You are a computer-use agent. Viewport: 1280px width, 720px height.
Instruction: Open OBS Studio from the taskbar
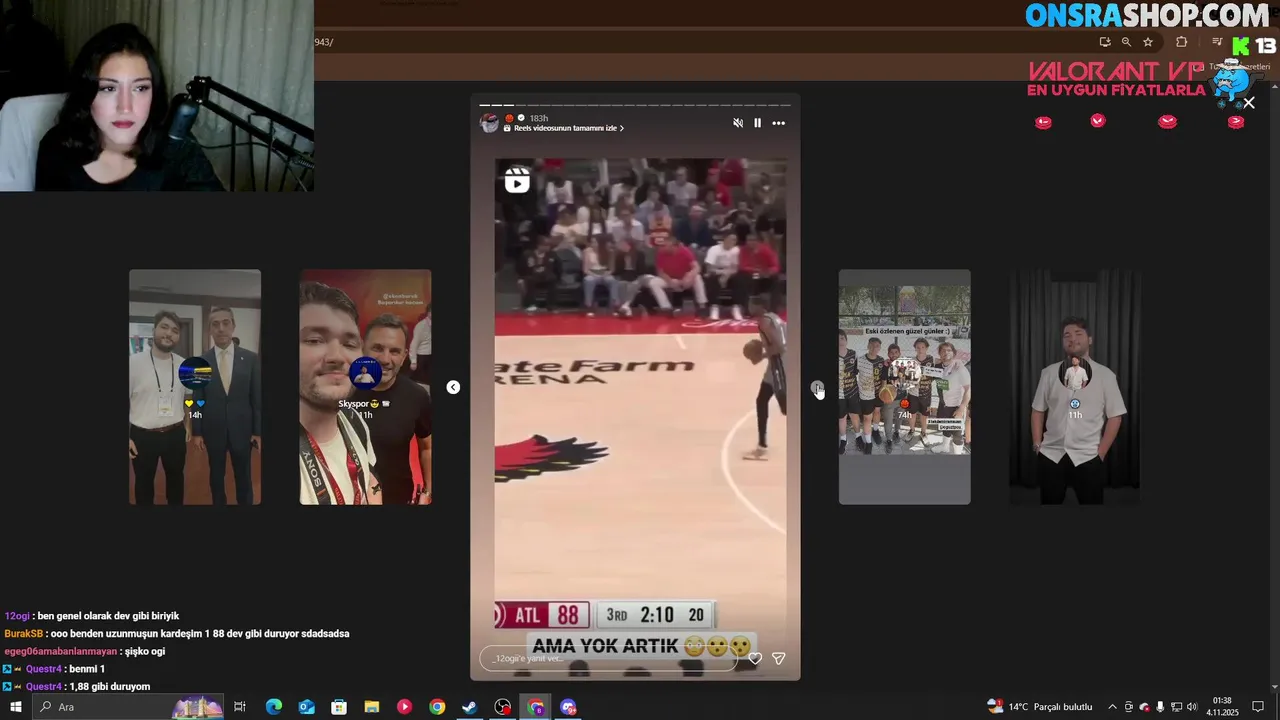pyautogui.click(x=502, y=707)
